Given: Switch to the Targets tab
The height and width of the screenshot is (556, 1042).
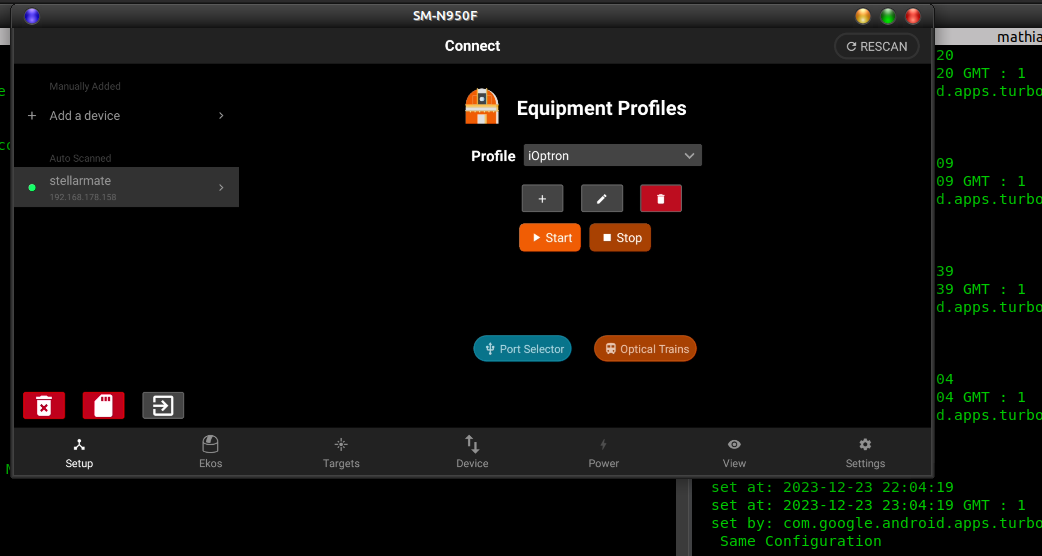Looking at the screenshot, I should coord(341,453).
